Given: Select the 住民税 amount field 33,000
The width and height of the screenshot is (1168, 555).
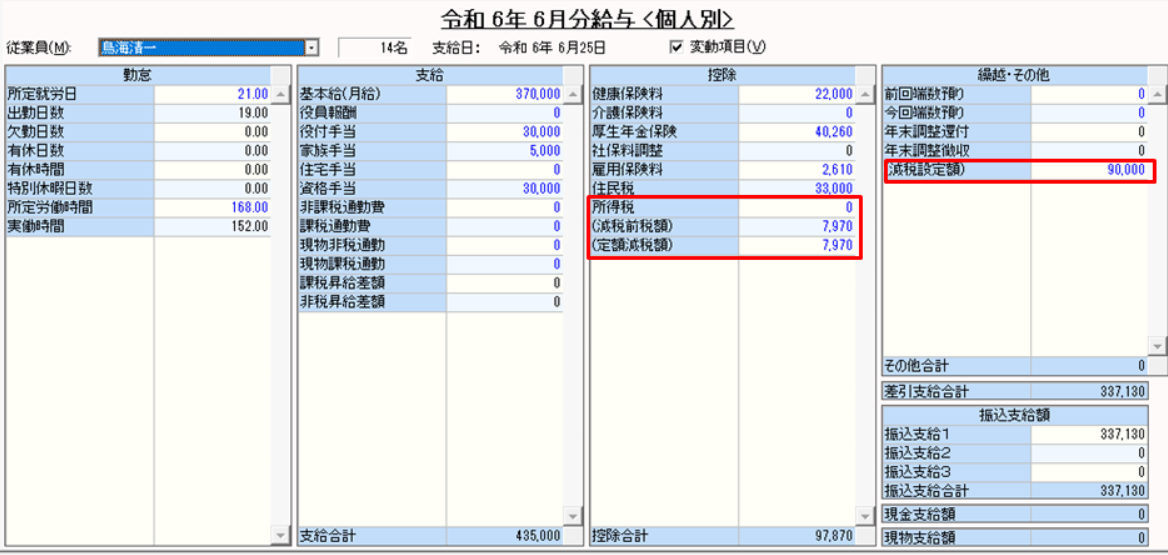Looking at the screenshot, I should (797, 189).
